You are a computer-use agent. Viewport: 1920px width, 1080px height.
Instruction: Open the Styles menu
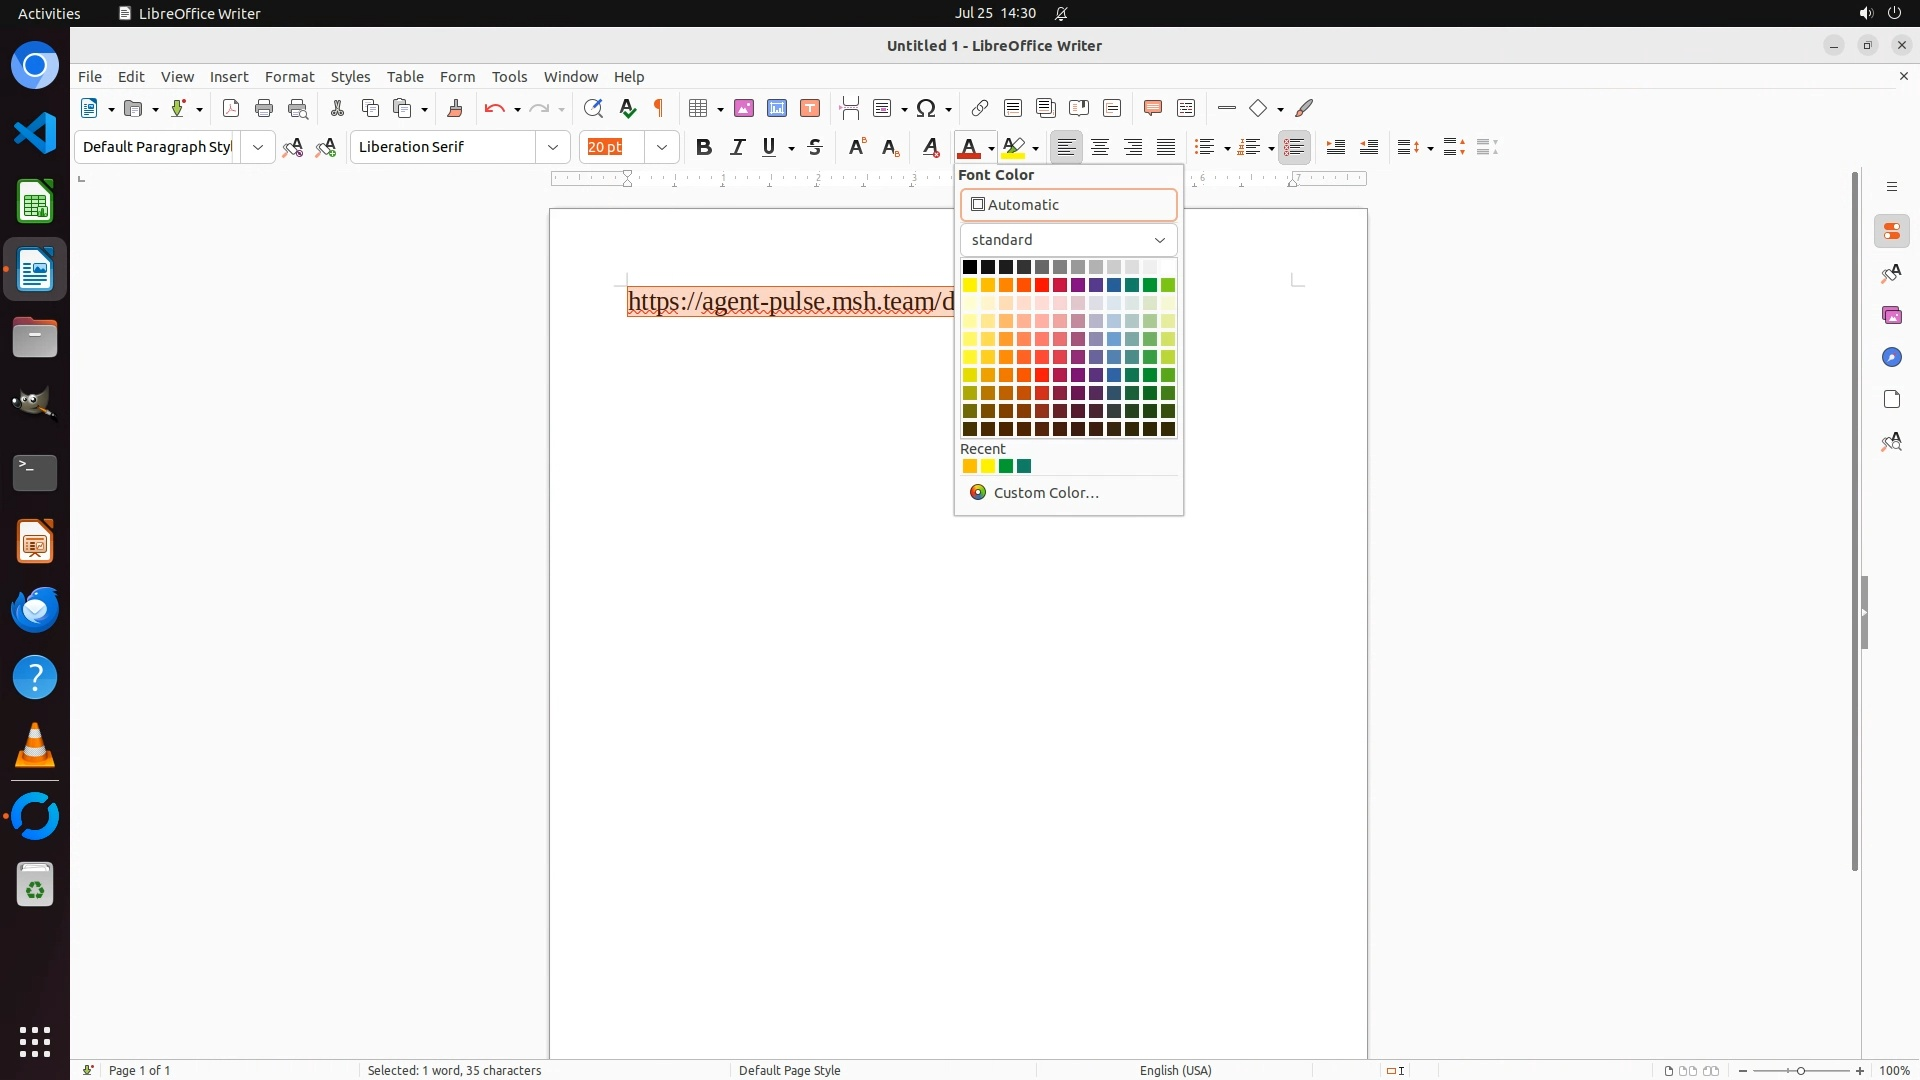coord(350,77)
